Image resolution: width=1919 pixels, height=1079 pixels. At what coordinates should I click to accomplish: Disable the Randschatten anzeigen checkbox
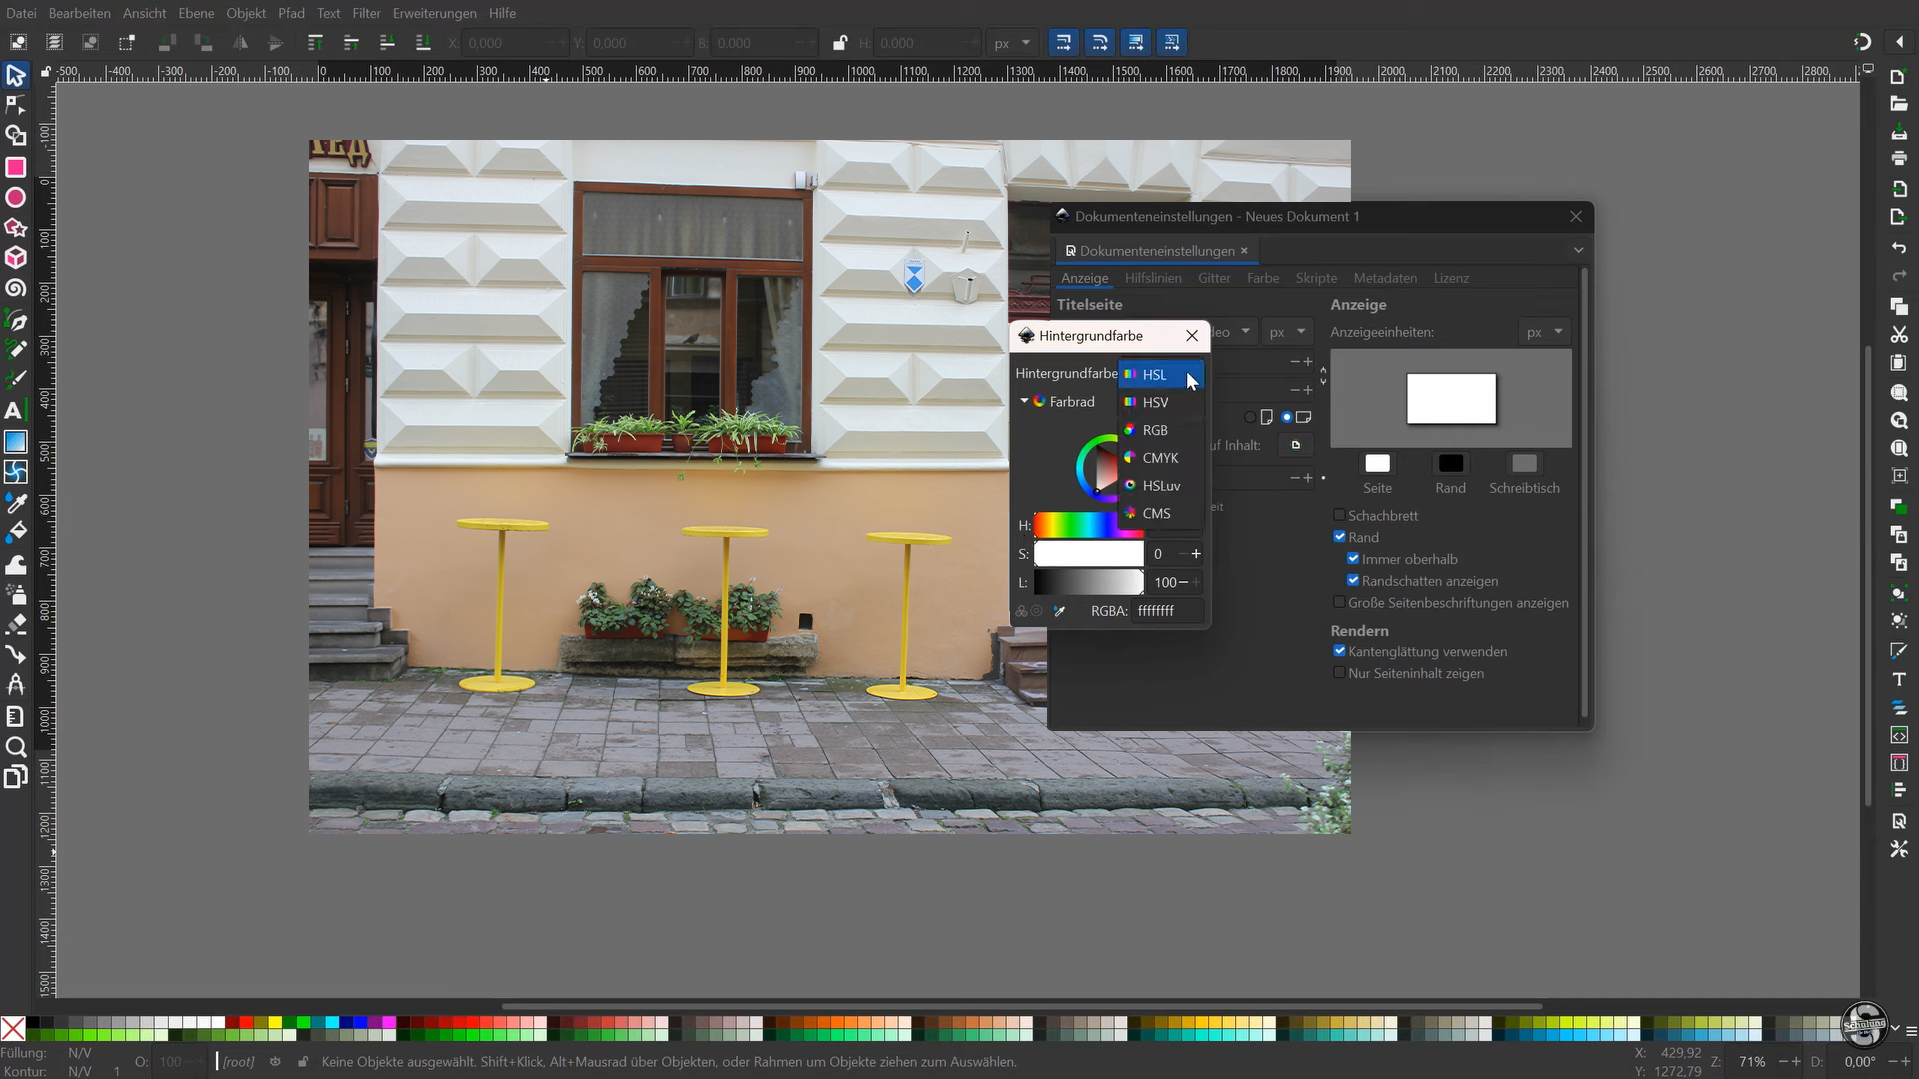coord(1351,581)
